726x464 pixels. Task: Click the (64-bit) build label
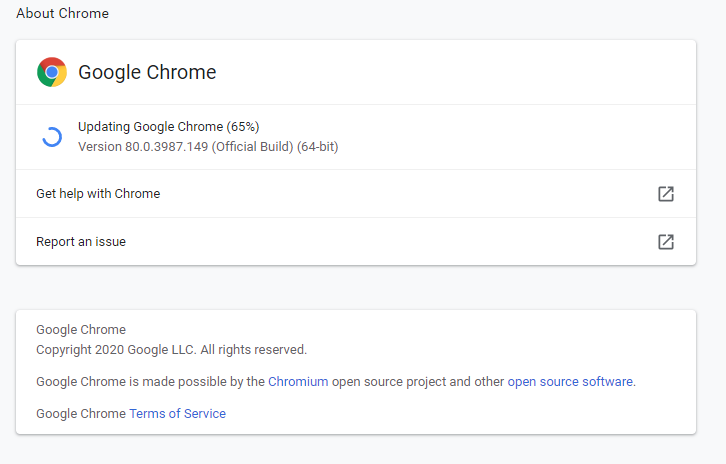pyautogui.click(x=317, y=147)
